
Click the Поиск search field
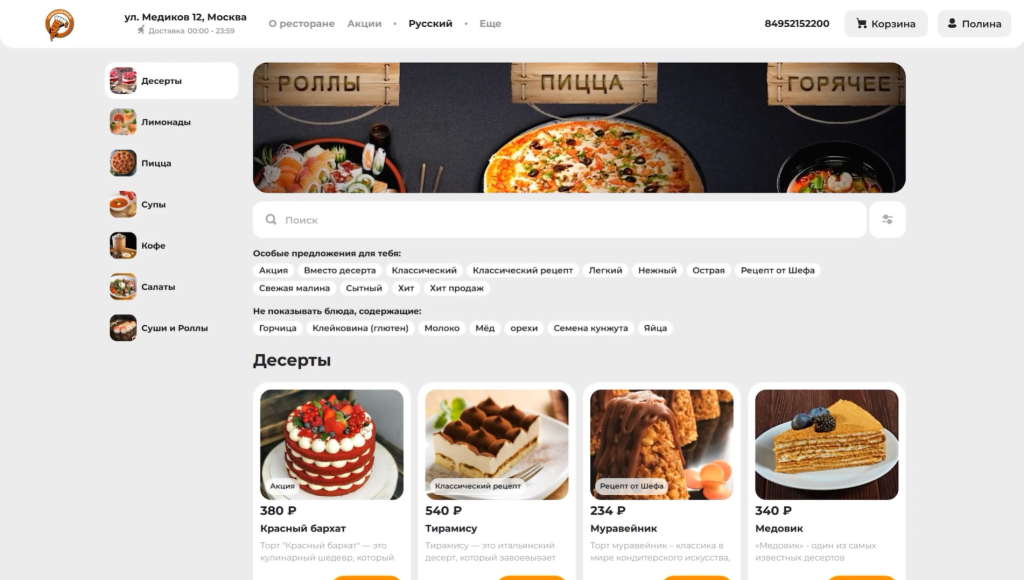tap(560, 219)
